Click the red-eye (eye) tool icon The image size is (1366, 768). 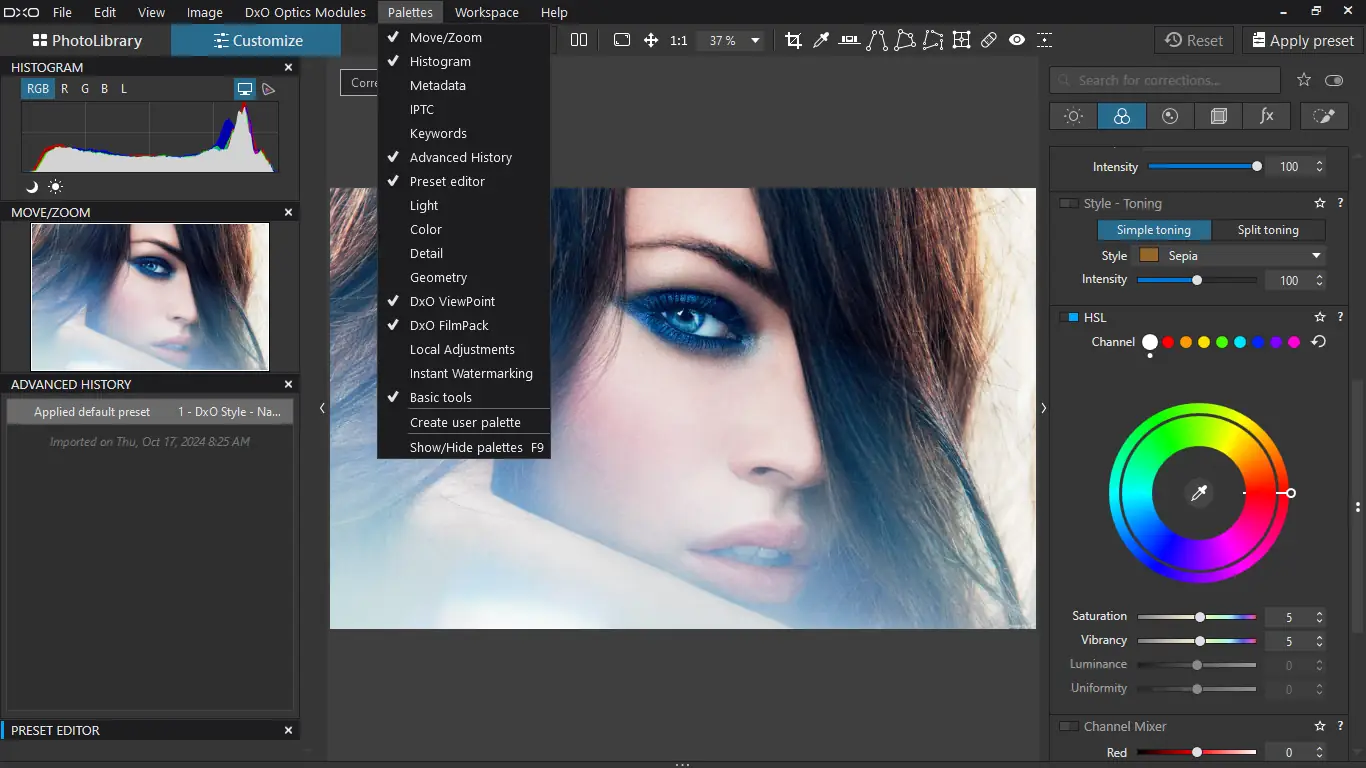[1017, 40]
